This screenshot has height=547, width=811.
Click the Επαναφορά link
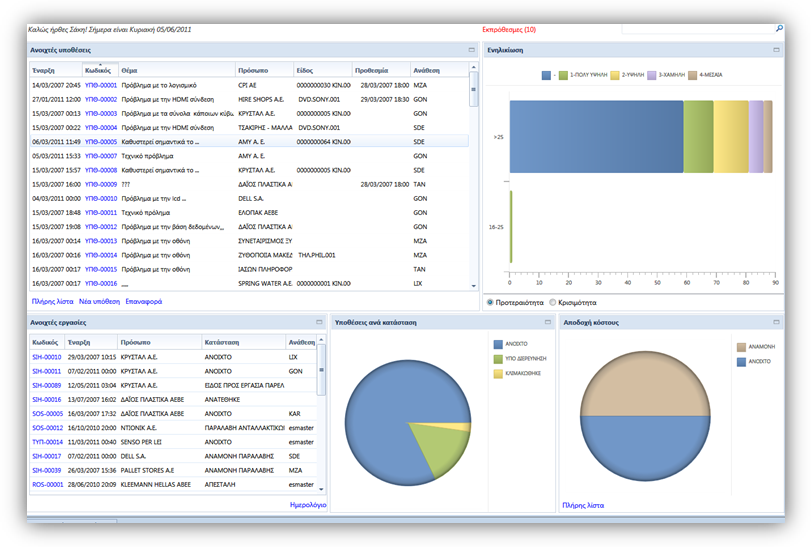click(144, 301)
